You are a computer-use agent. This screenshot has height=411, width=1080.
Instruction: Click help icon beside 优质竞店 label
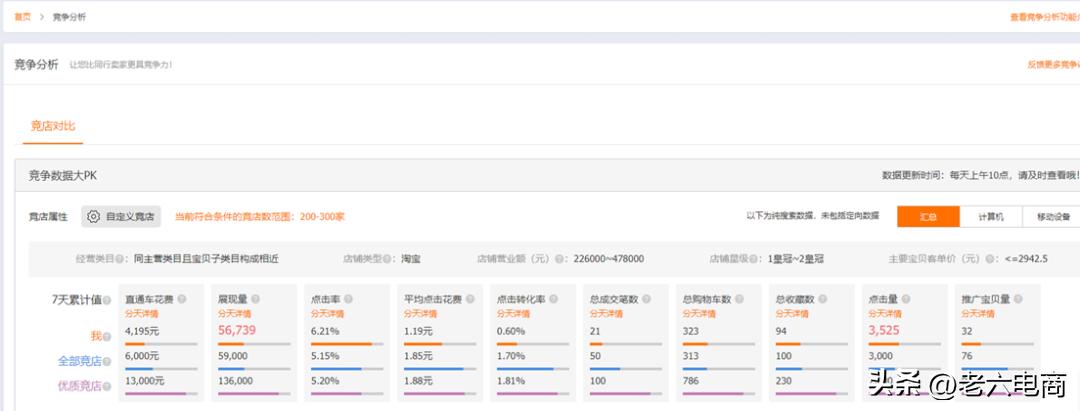click(107, 386)
